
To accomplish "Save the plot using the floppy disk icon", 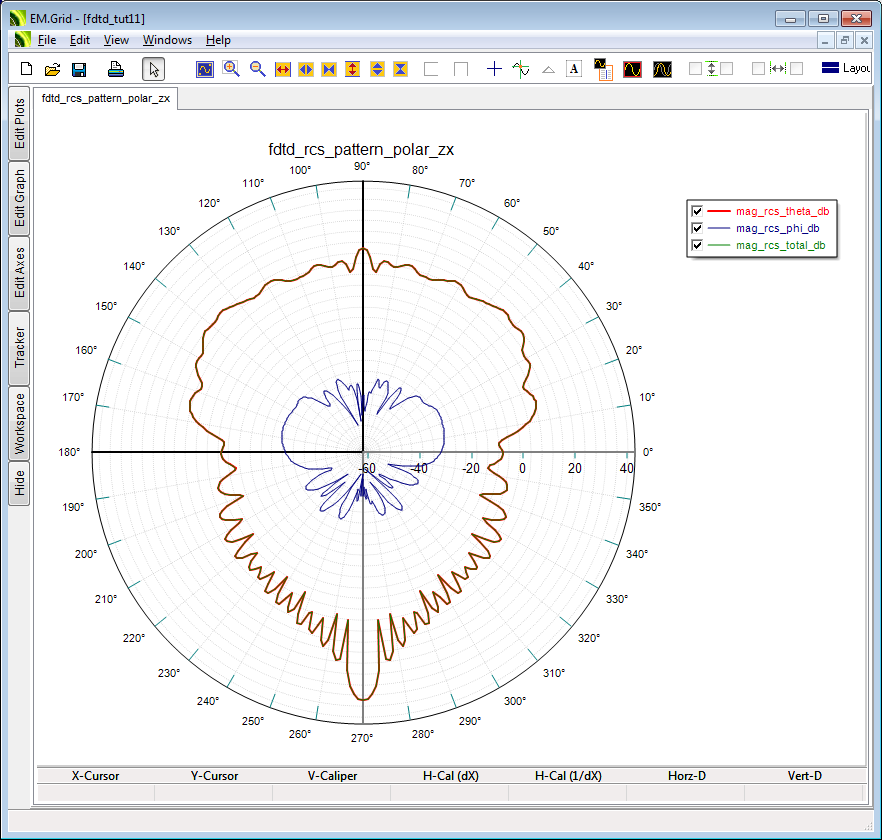I will [x=78, y=69].
